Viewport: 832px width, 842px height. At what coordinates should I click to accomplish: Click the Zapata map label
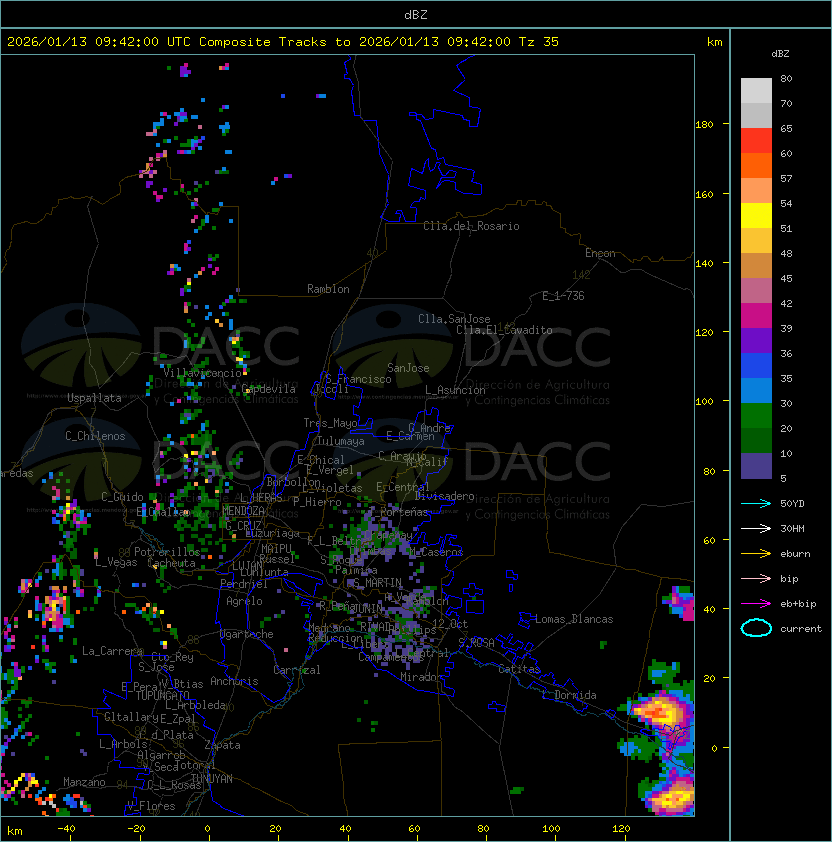(x=222, y=745)
